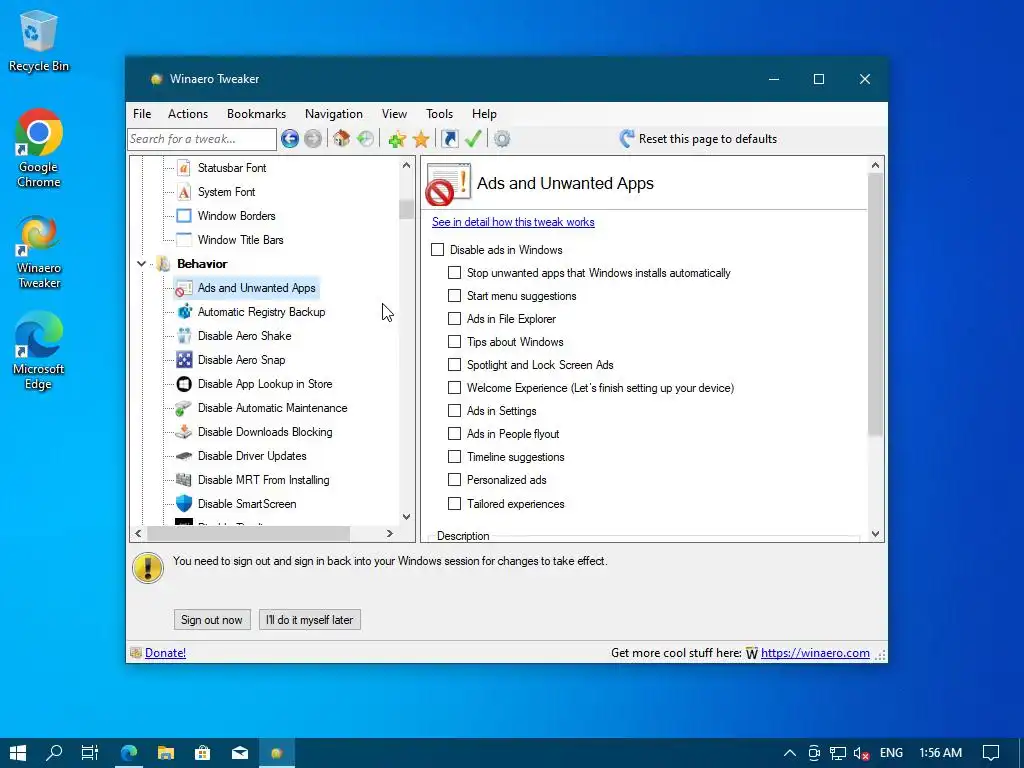Click the System Font letter A icon
Viewport: 1024px width, 768px height.
point(184,192)
